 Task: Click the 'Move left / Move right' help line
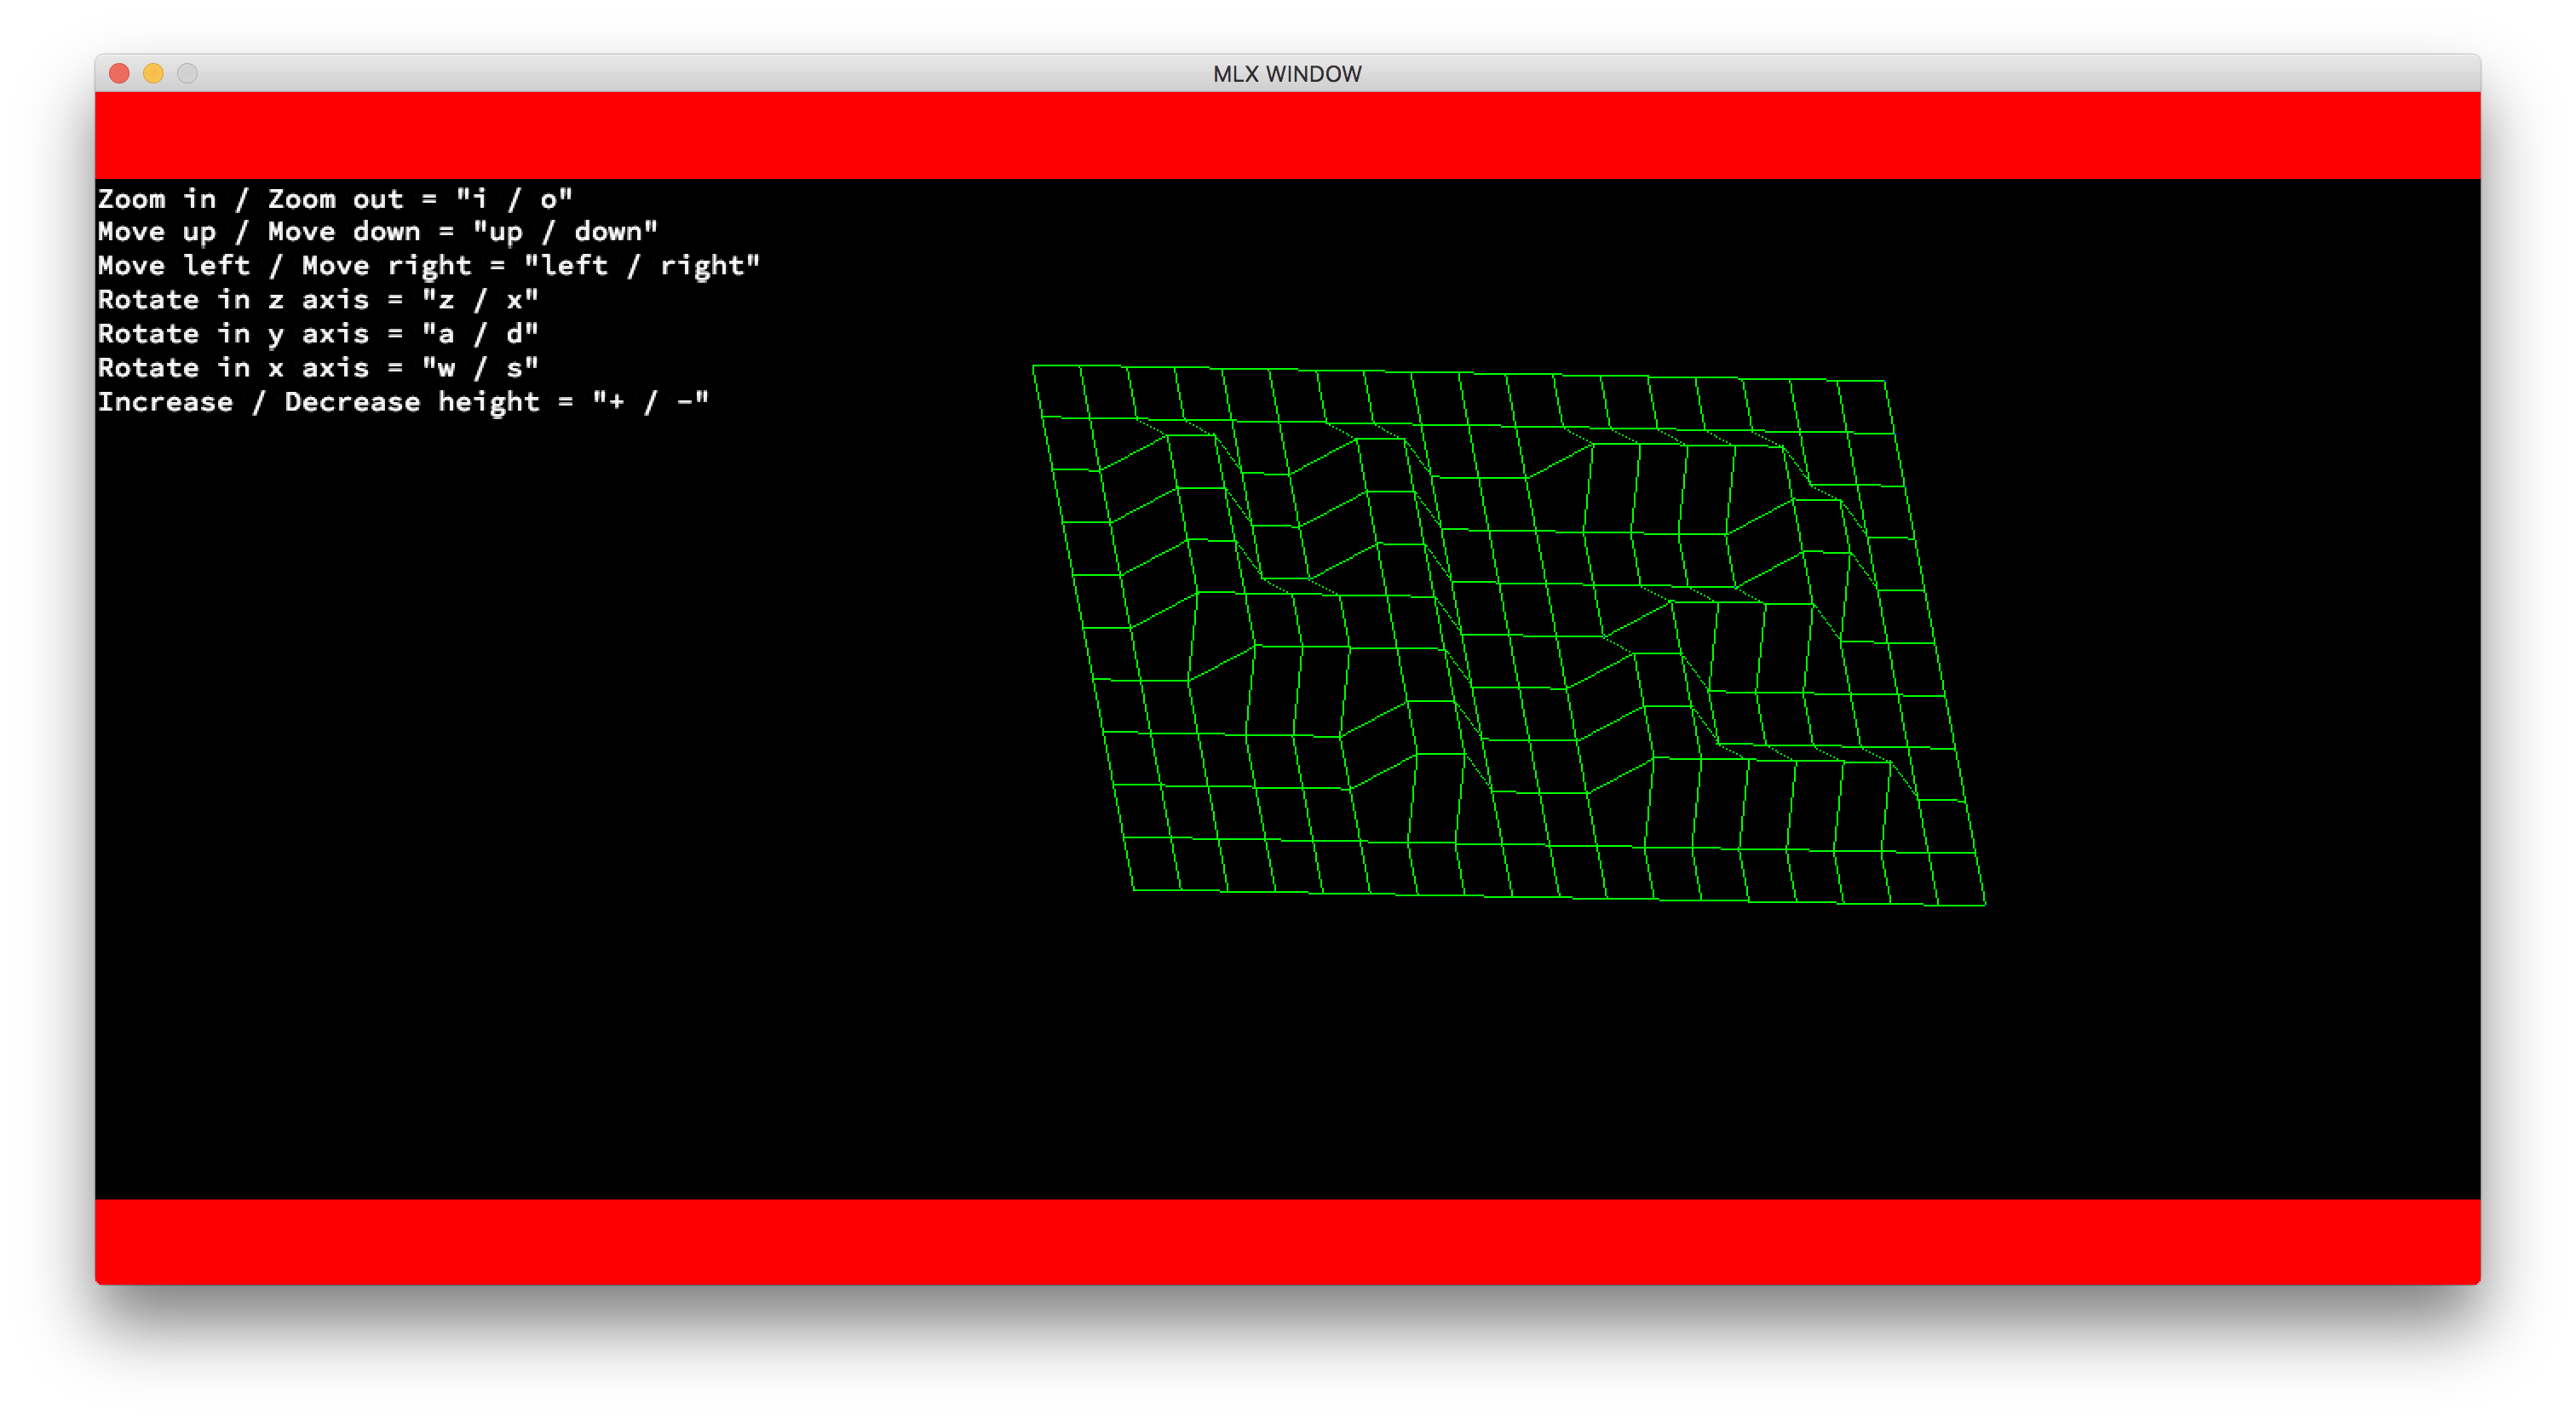pos(428,266)
